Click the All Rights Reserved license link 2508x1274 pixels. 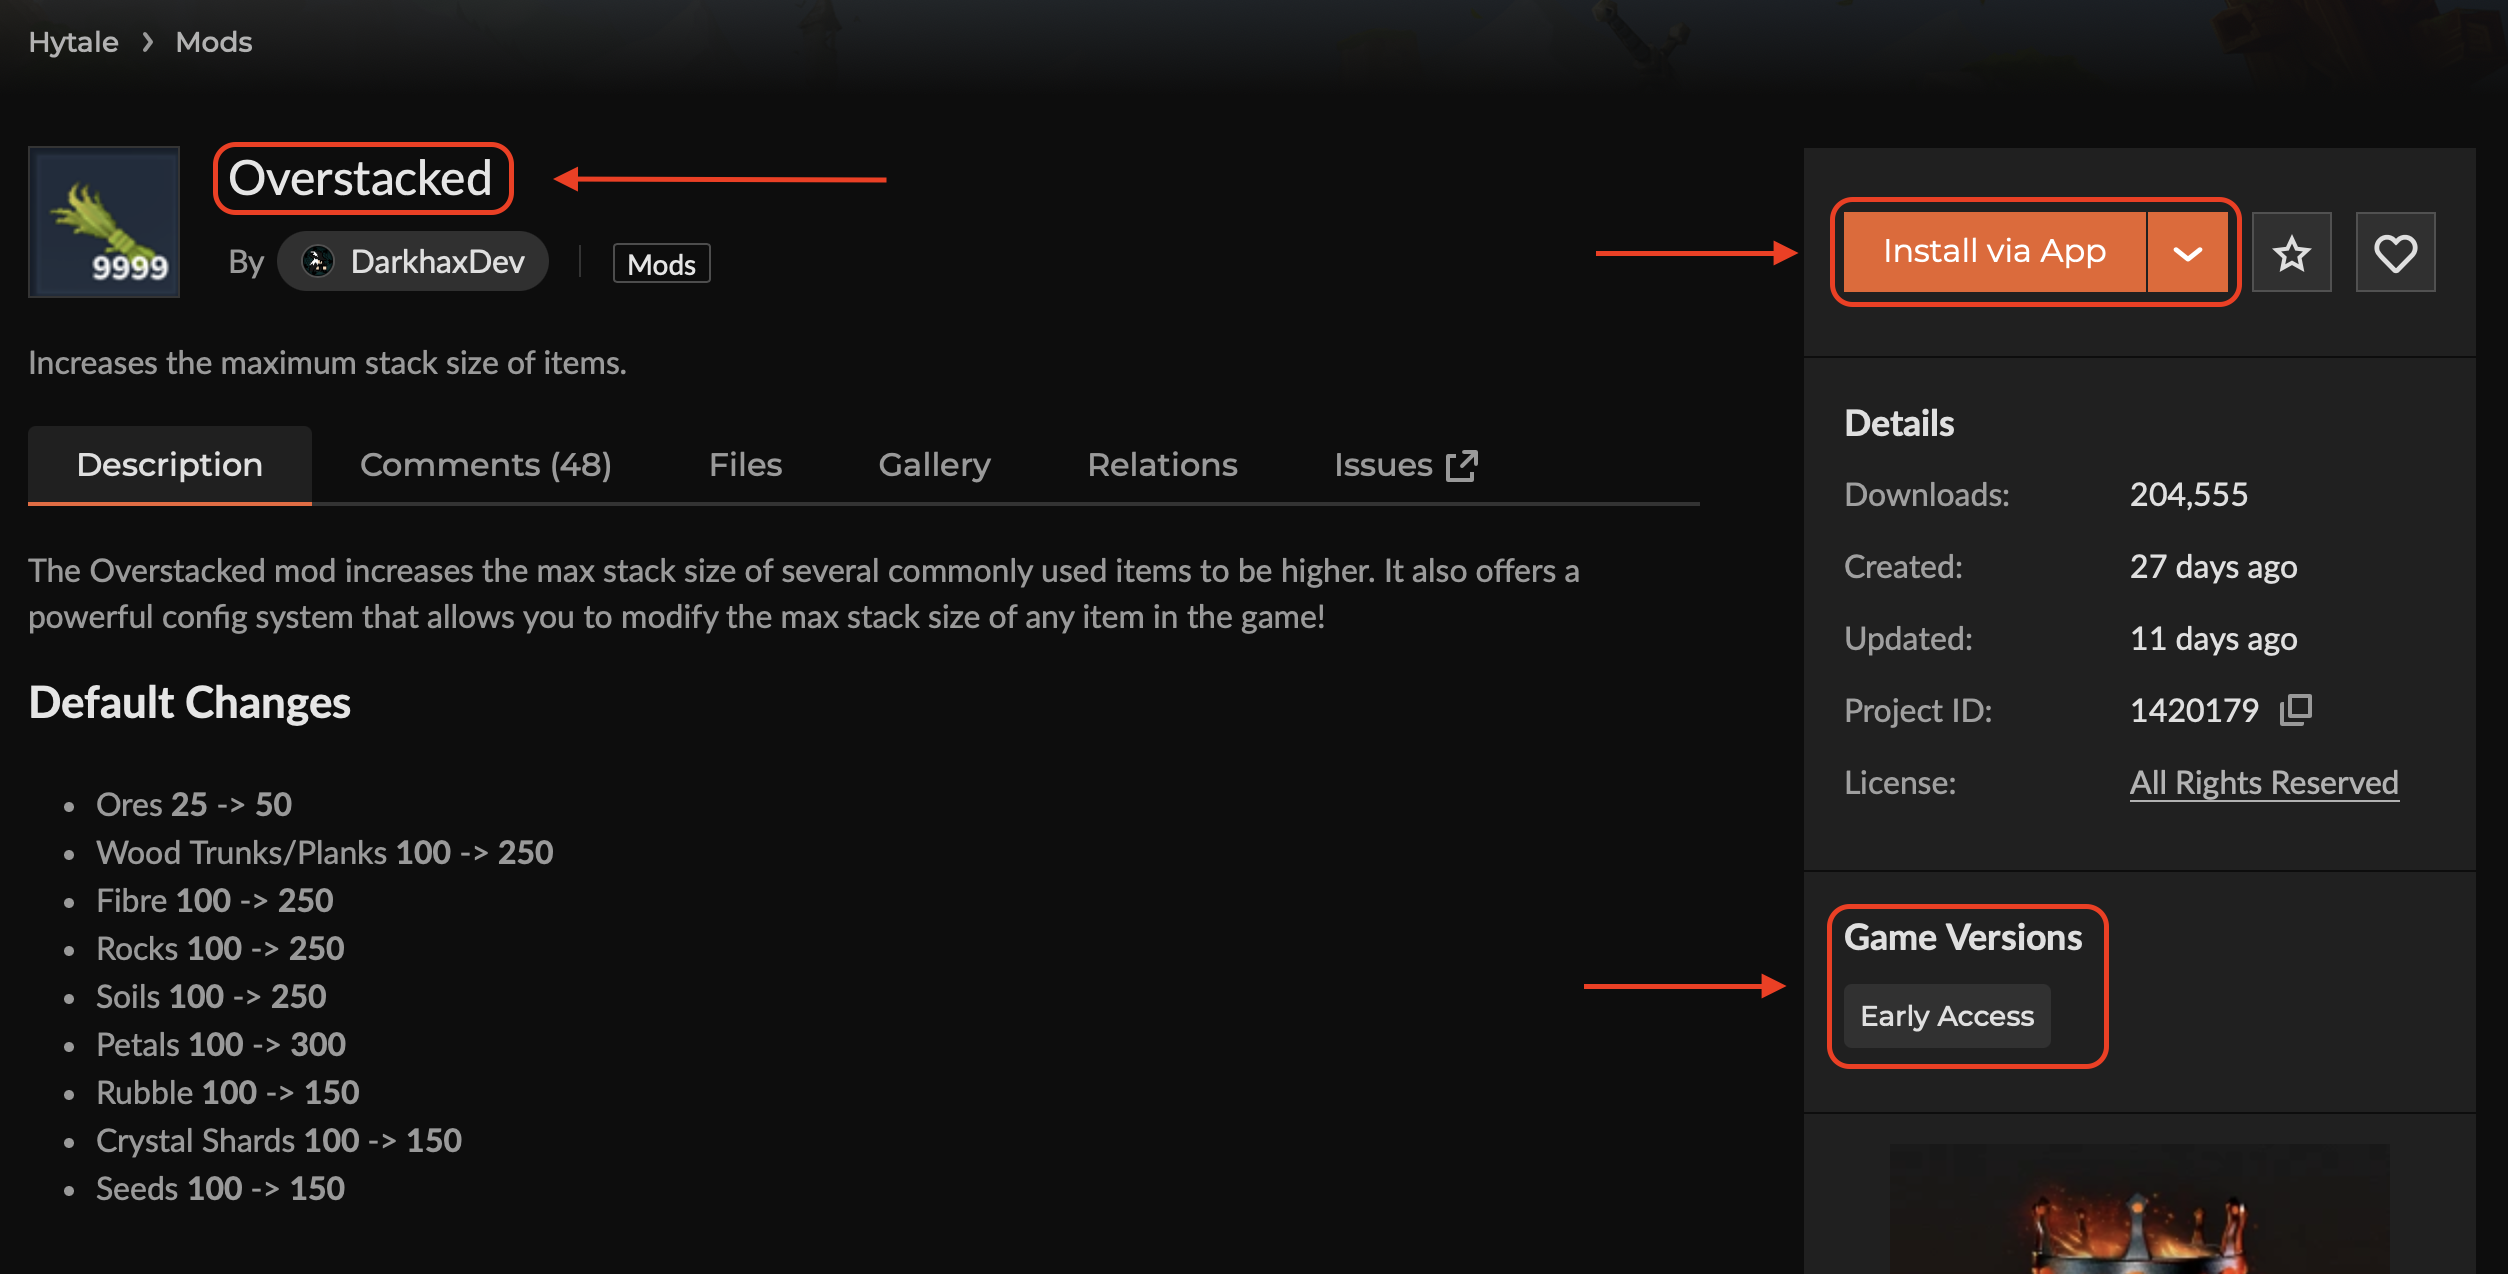click(x=2264, y=782)
